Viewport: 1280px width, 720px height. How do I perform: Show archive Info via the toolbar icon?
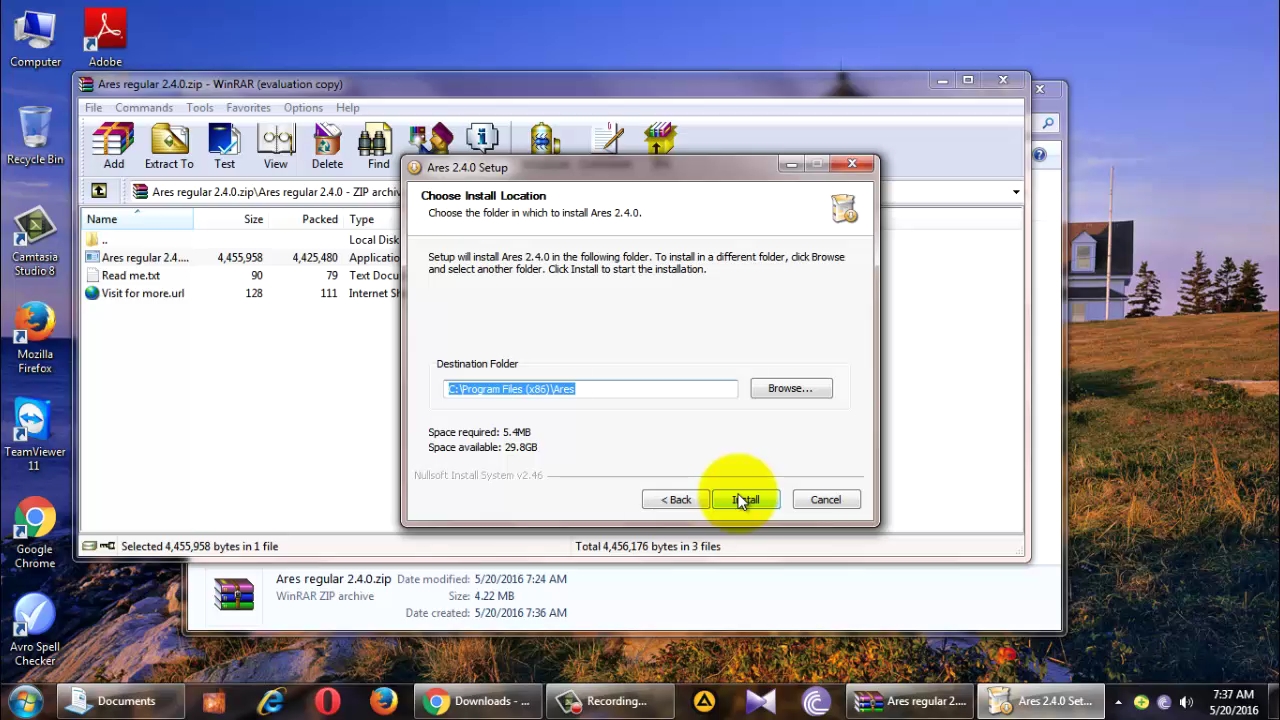[x=482, y=139]
